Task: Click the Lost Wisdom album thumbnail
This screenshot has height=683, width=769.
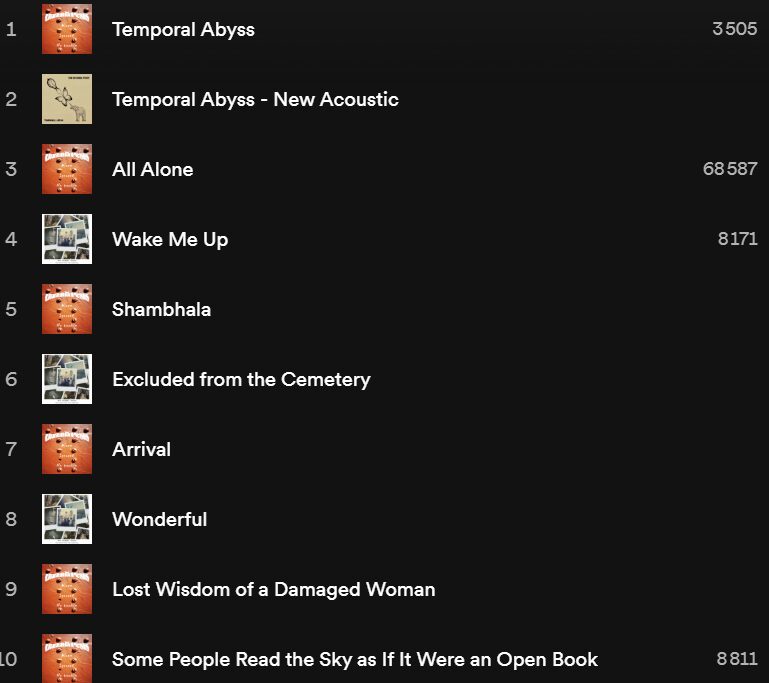Action: click(x=67, y=589)
